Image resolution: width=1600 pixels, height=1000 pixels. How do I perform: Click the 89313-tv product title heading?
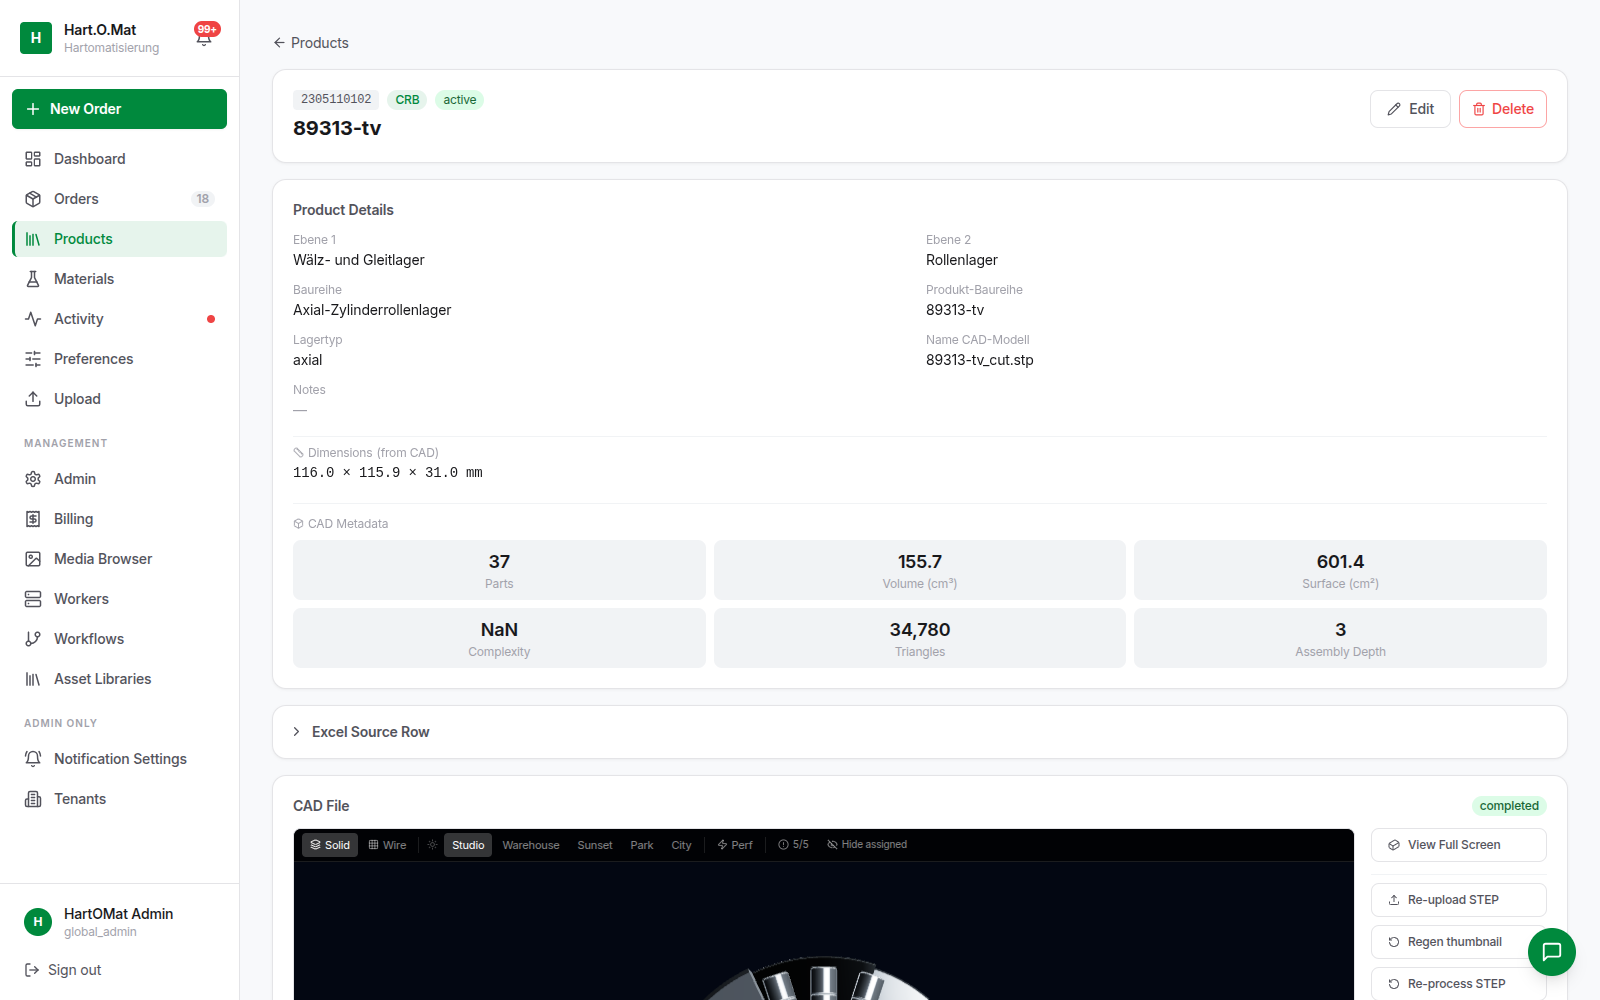(x=337, y=128)
